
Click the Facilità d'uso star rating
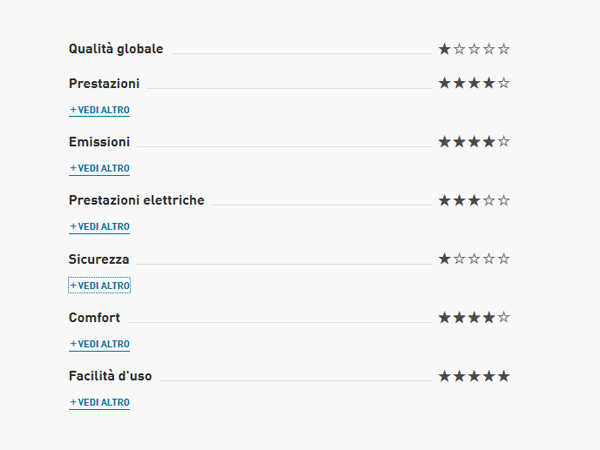[x=474, y=376]
